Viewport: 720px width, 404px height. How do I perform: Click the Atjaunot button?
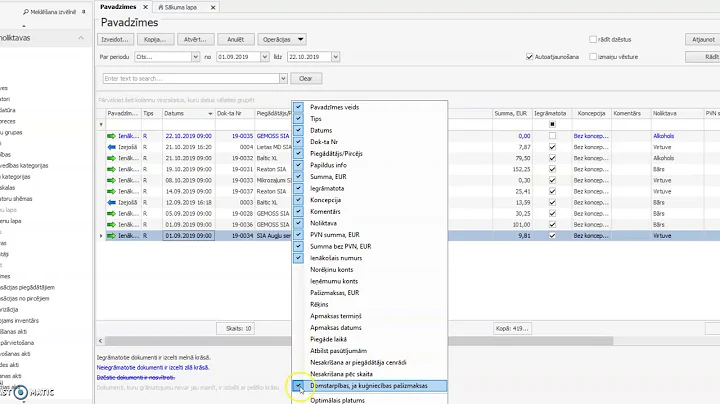tap(703, 39)
